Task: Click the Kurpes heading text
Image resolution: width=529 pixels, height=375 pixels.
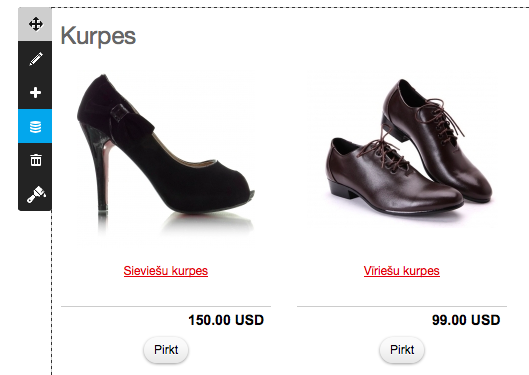Action: (98, 36)
